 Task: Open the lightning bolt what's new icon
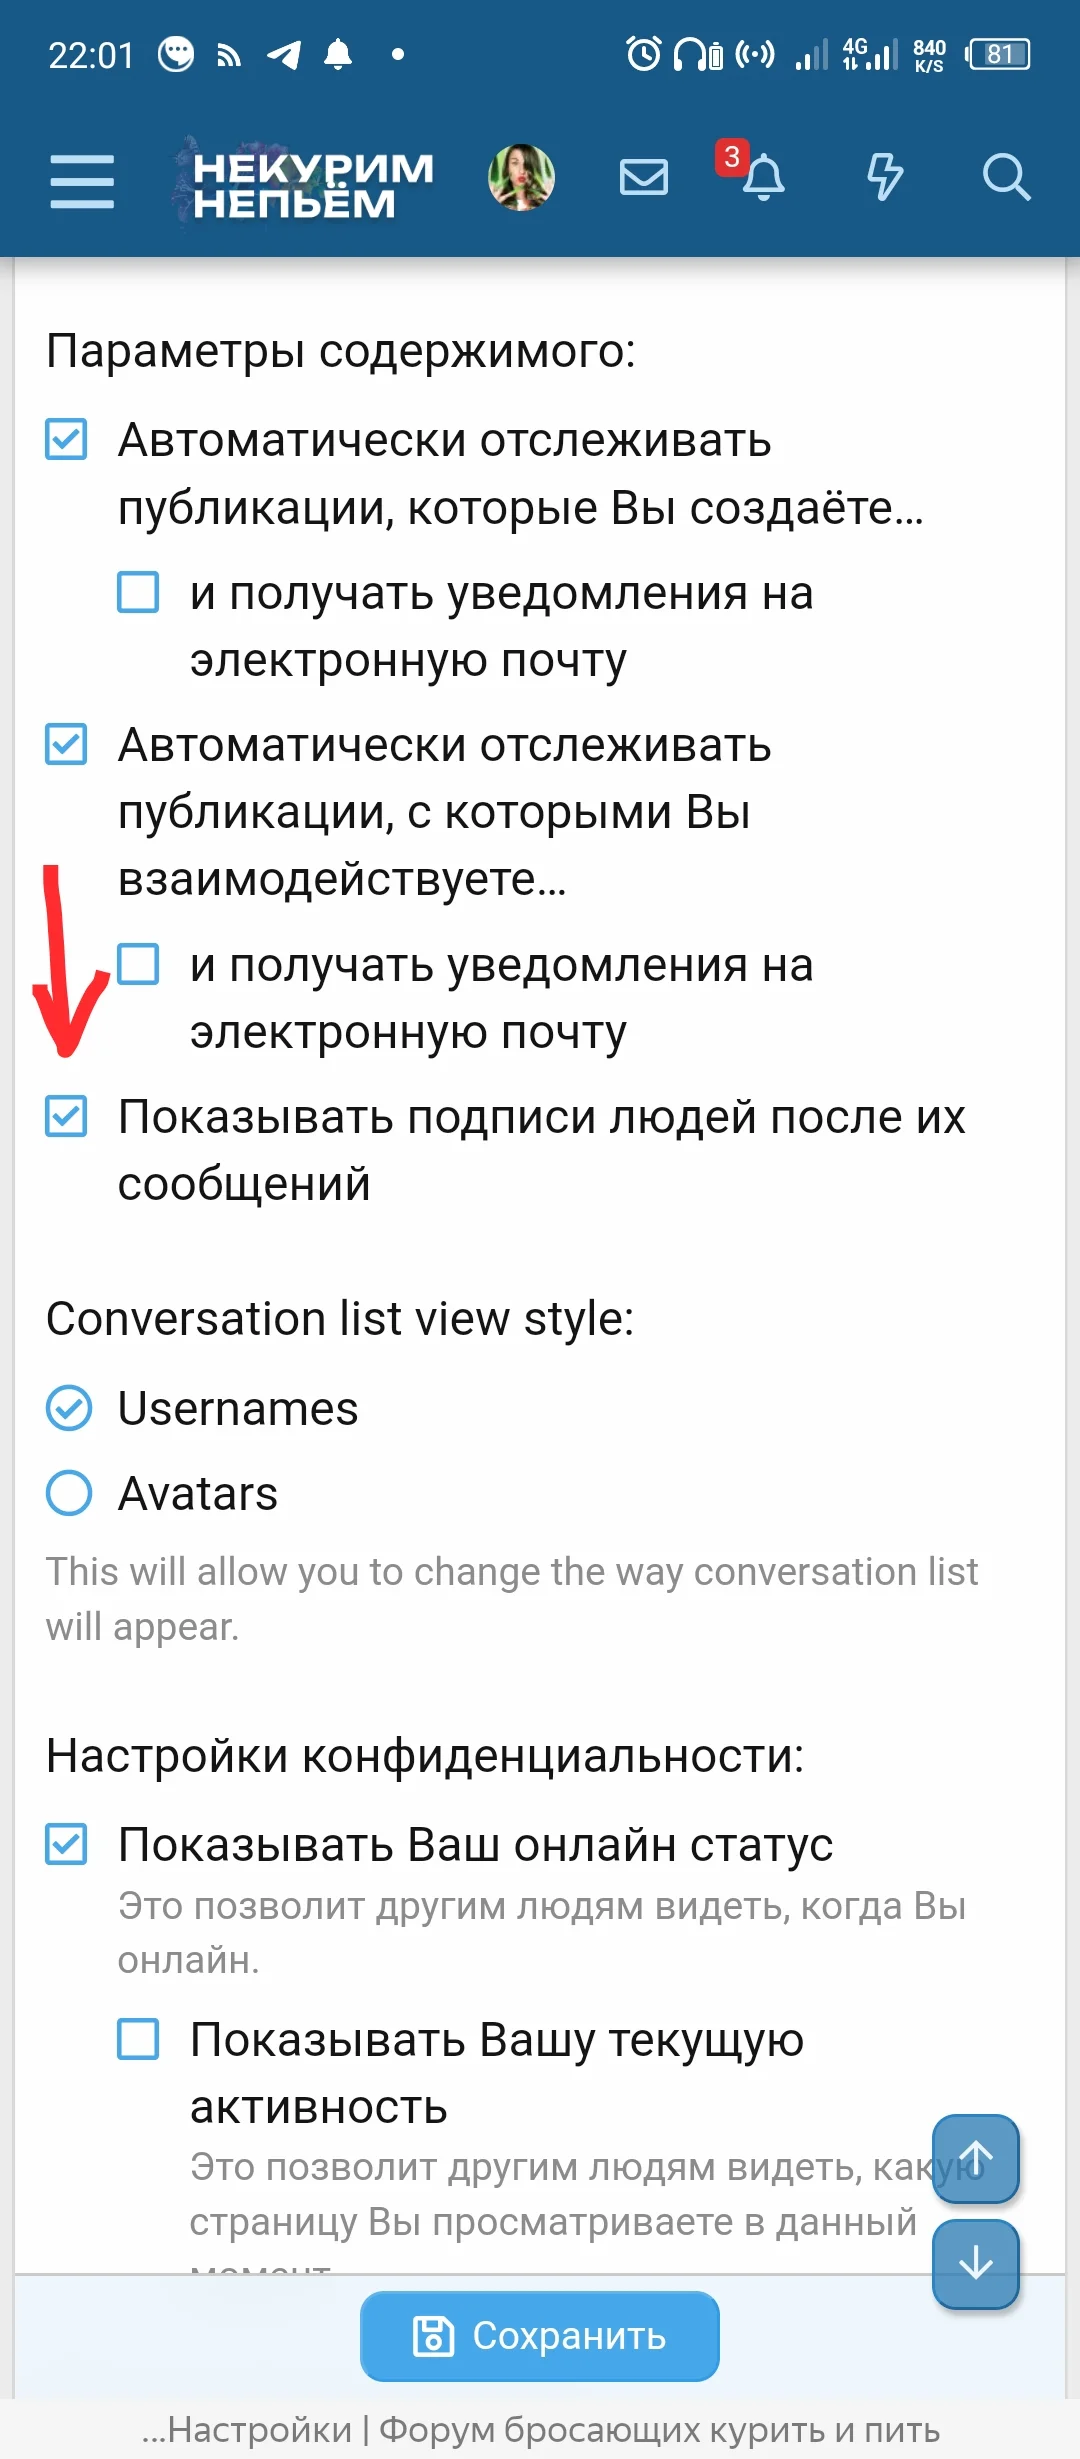pyautogui.click(x=884, y=178)
